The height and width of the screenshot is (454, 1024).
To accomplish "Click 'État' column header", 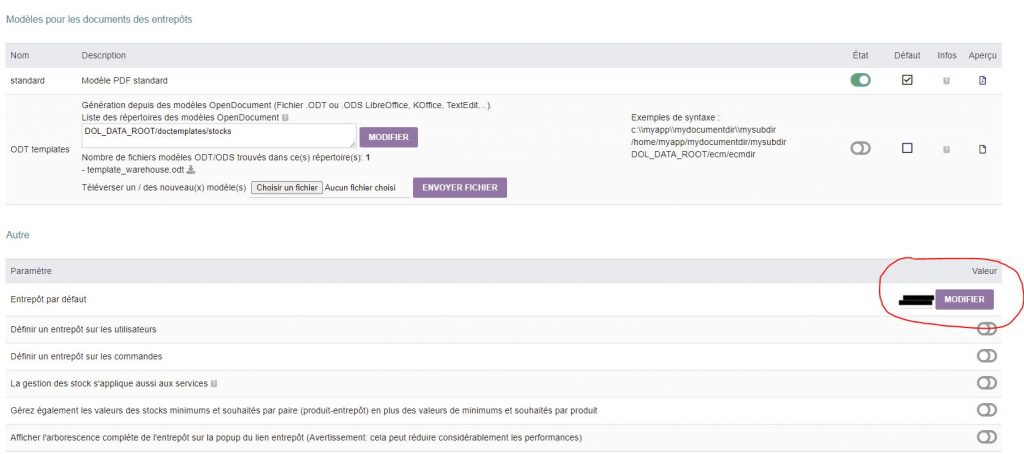I will tap(861, 56).
